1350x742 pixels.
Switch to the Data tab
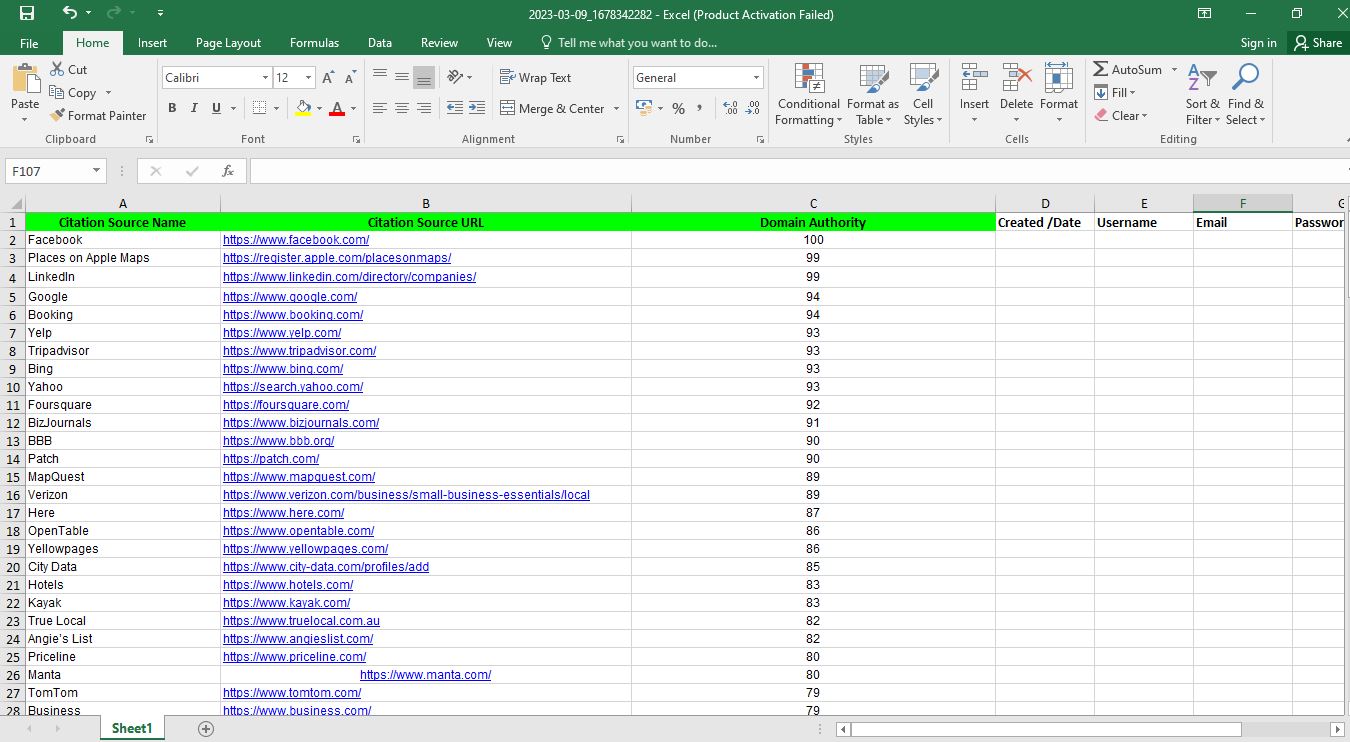tap(380, 43)
